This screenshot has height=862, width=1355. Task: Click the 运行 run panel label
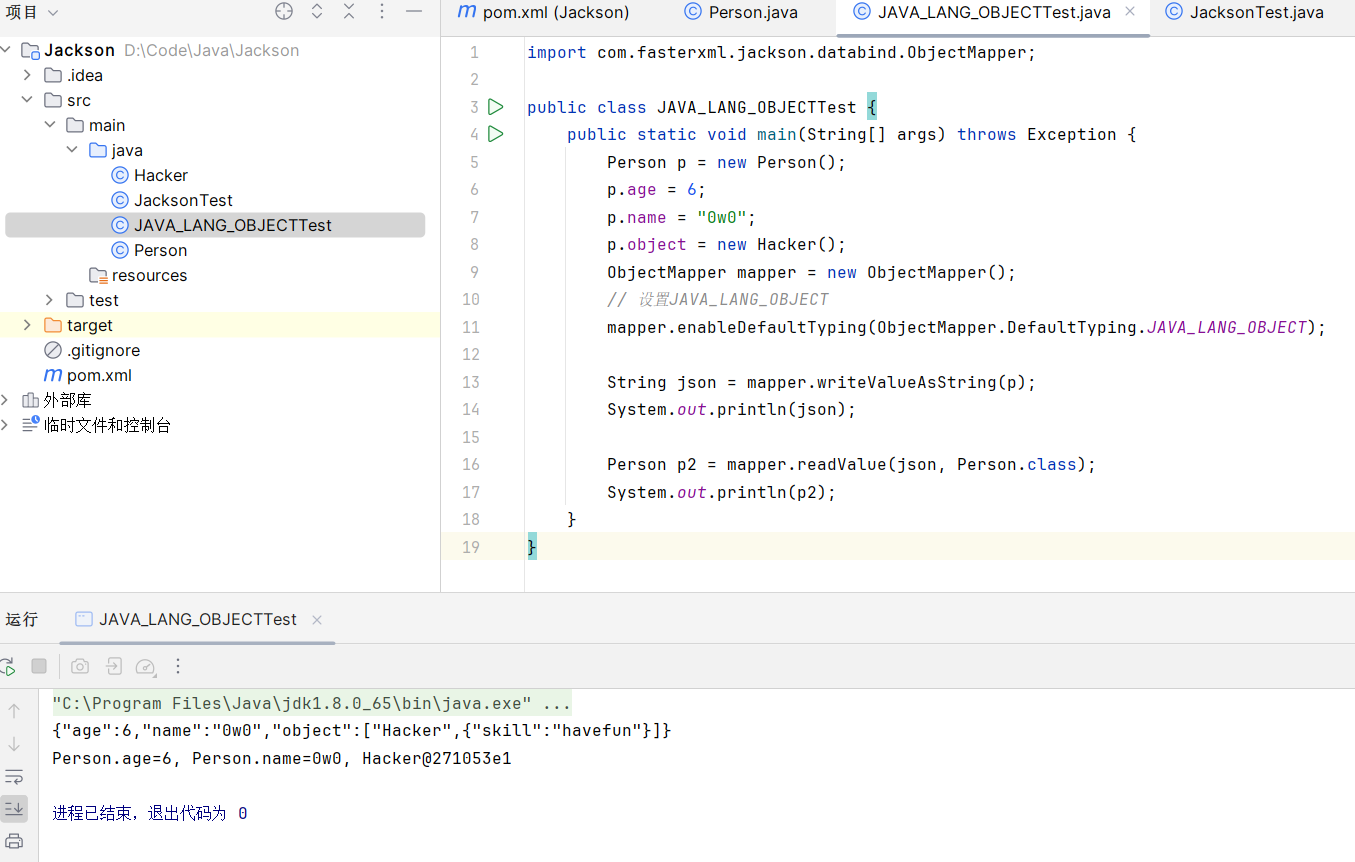tap(22, 620)
